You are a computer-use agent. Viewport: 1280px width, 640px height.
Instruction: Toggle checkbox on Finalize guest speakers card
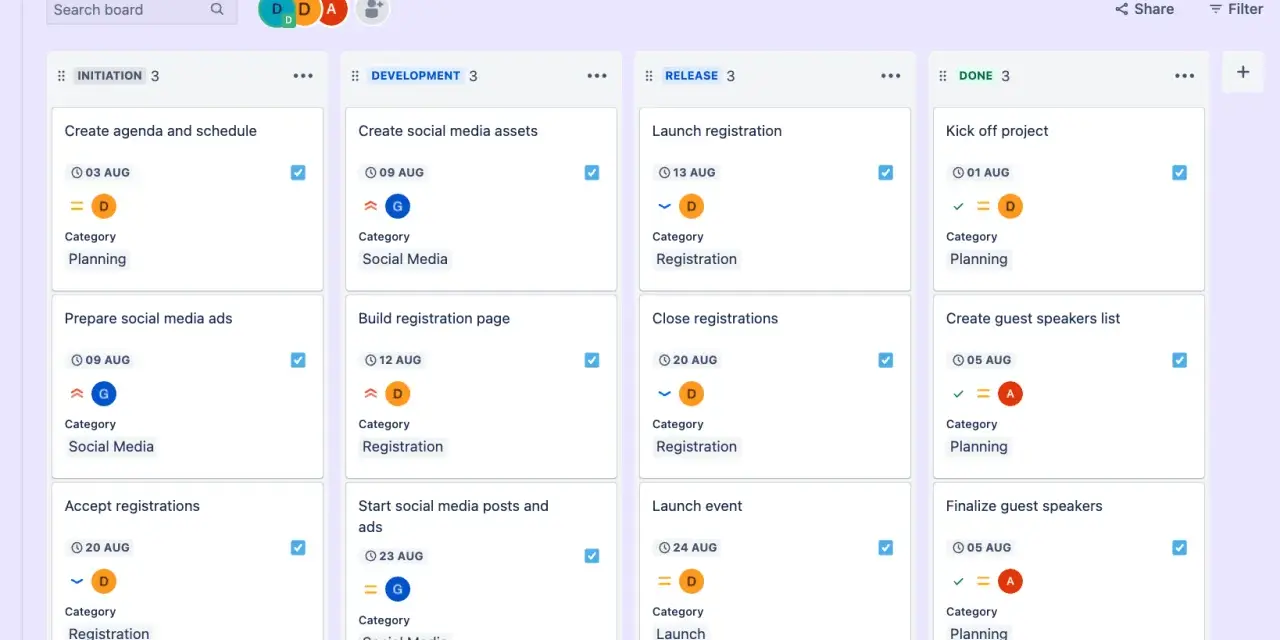1180,547
